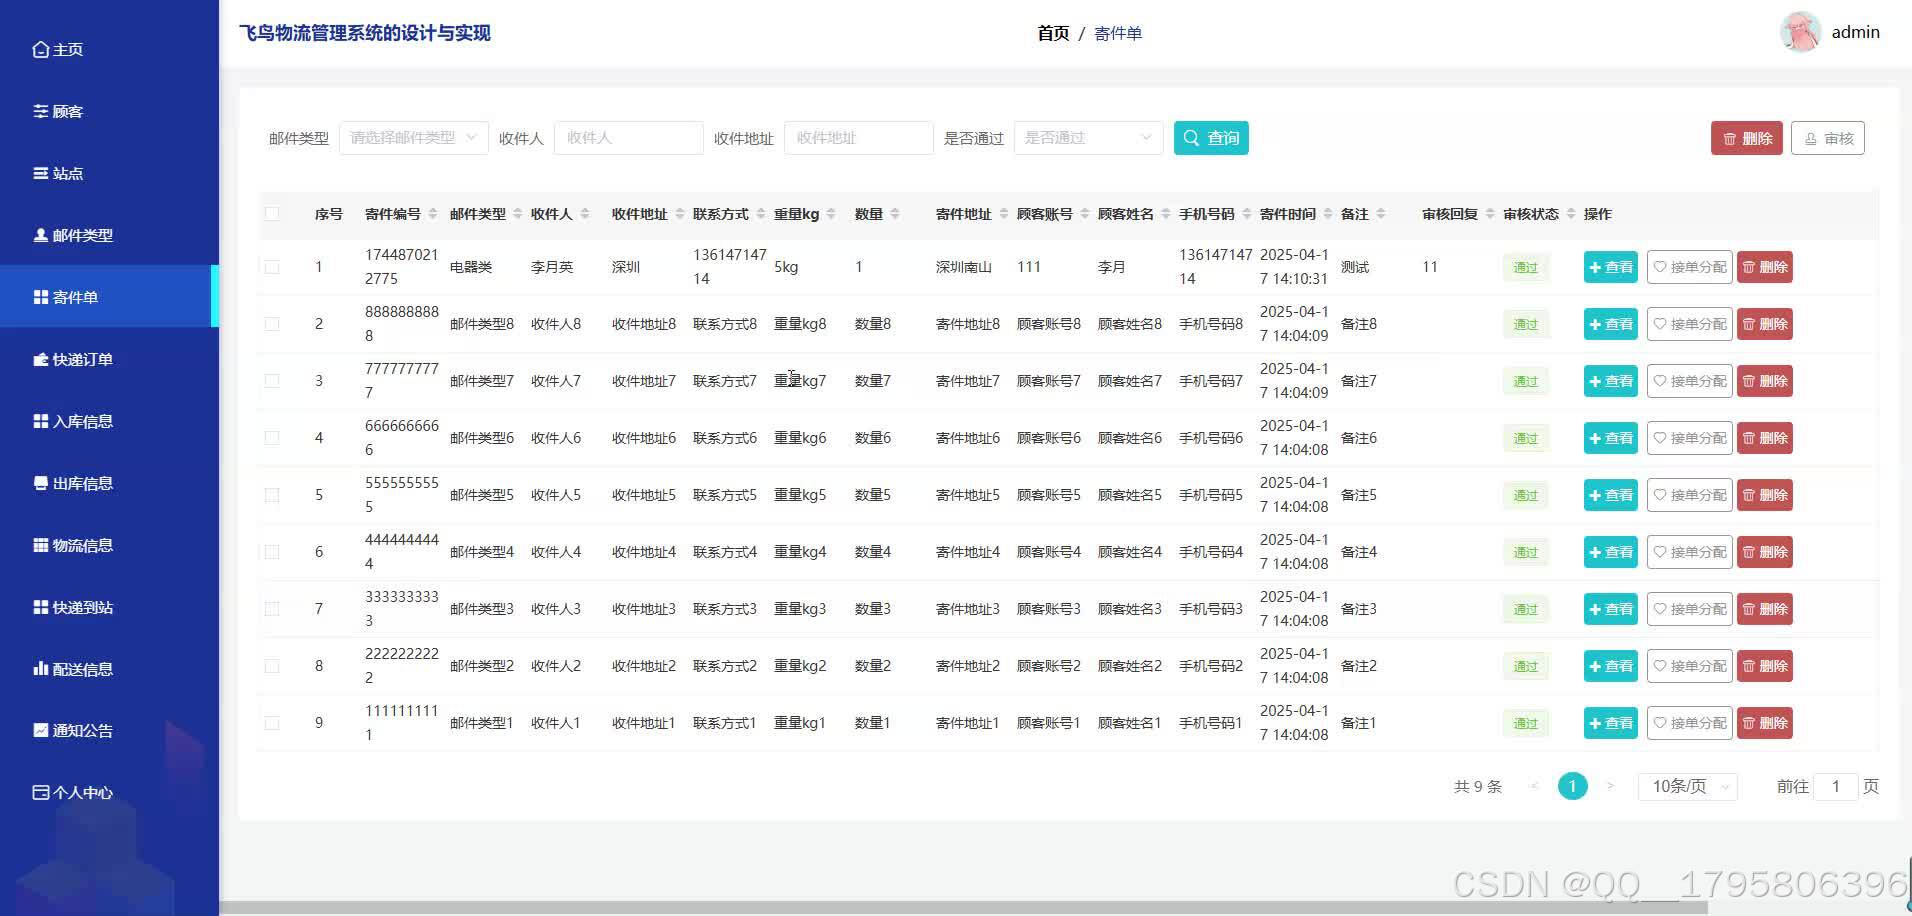Image resolution: width=1912 pixels, height=916 pixels.
Task: Click 删除 for row 收件人1
Action: click(x=1764, y=723)
